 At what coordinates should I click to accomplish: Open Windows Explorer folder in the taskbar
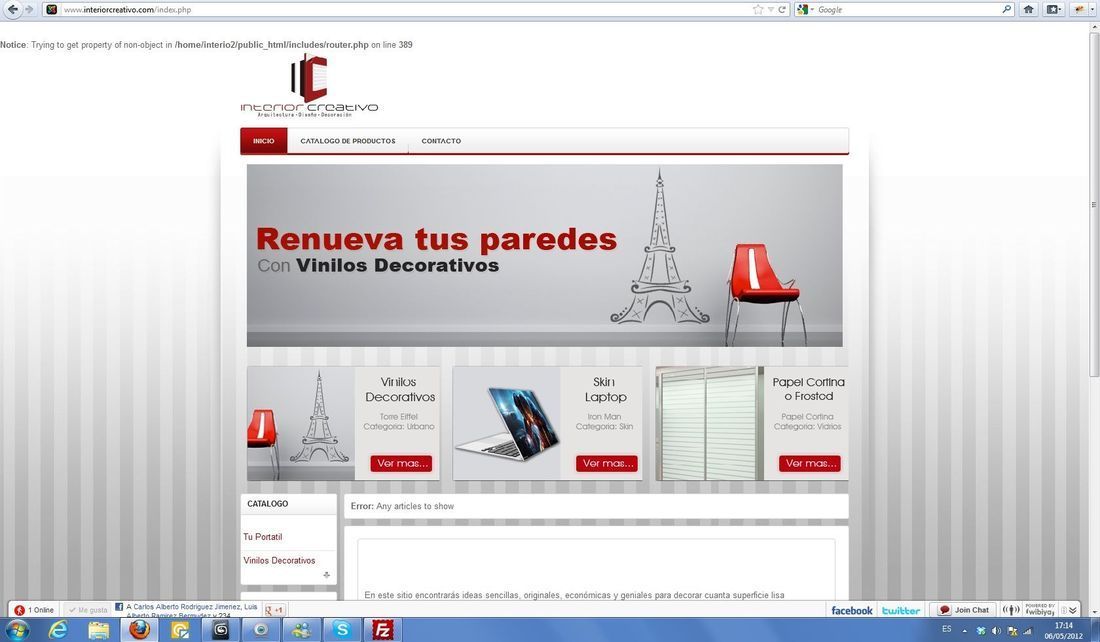98,629
